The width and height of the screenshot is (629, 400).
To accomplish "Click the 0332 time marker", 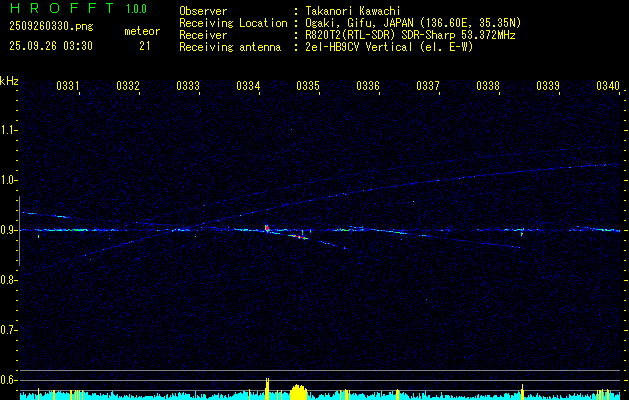I will [128, 85].
